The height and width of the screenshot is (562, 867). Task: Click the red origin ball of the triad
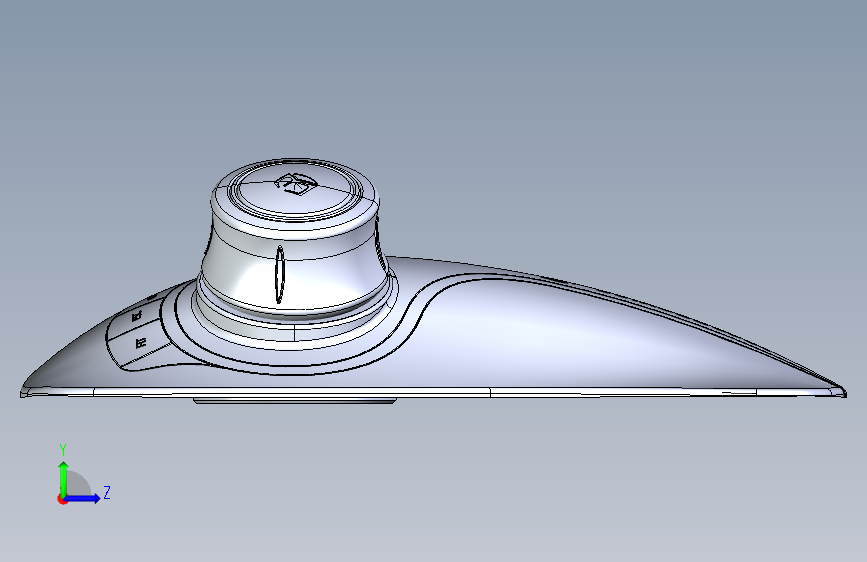[62, 499]
